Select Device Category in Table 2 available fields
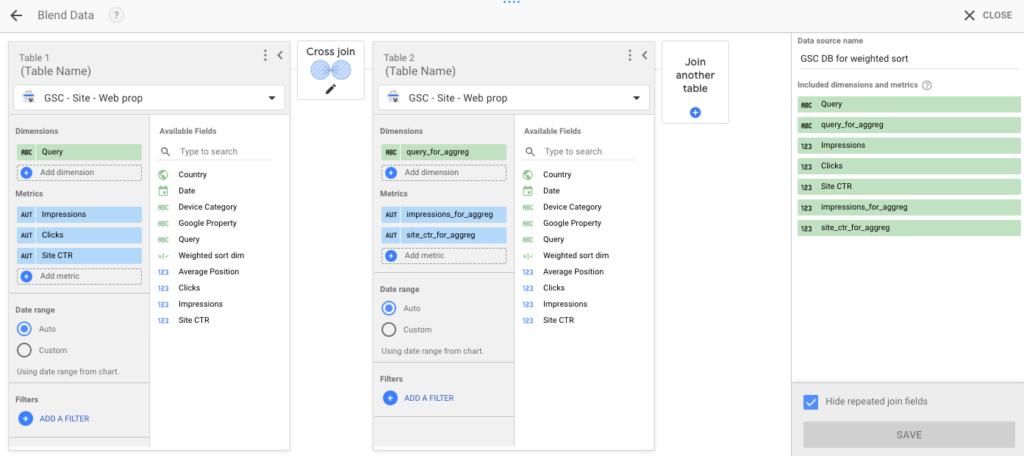The width and height of the screenshot is (1024, 456). [x=572, y=207]
